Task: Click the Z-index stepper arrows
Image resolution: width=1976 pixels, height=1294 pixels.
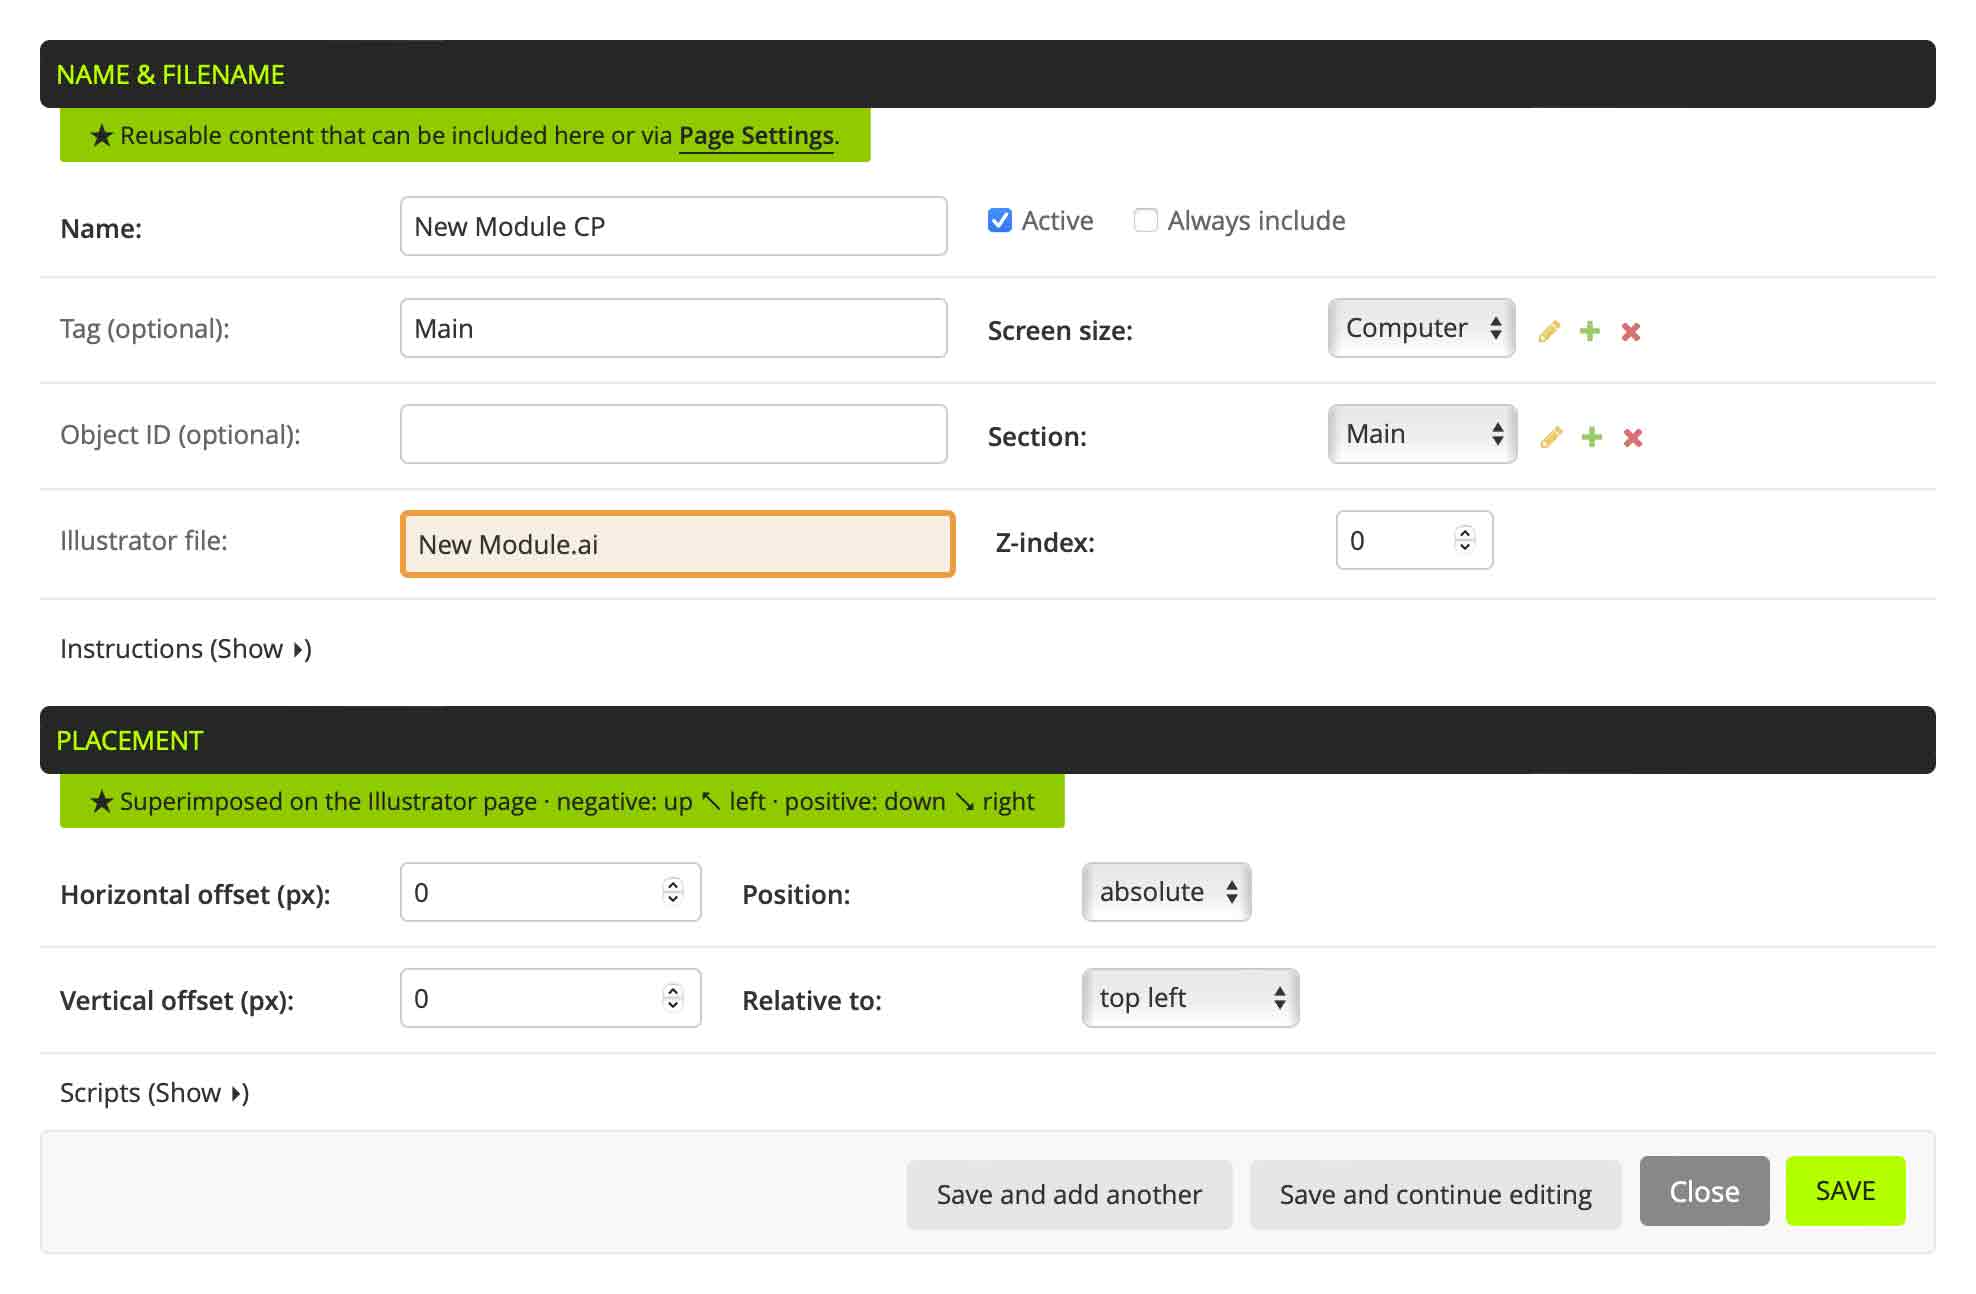Action: pyautogui.click(x=1465, y=540)
